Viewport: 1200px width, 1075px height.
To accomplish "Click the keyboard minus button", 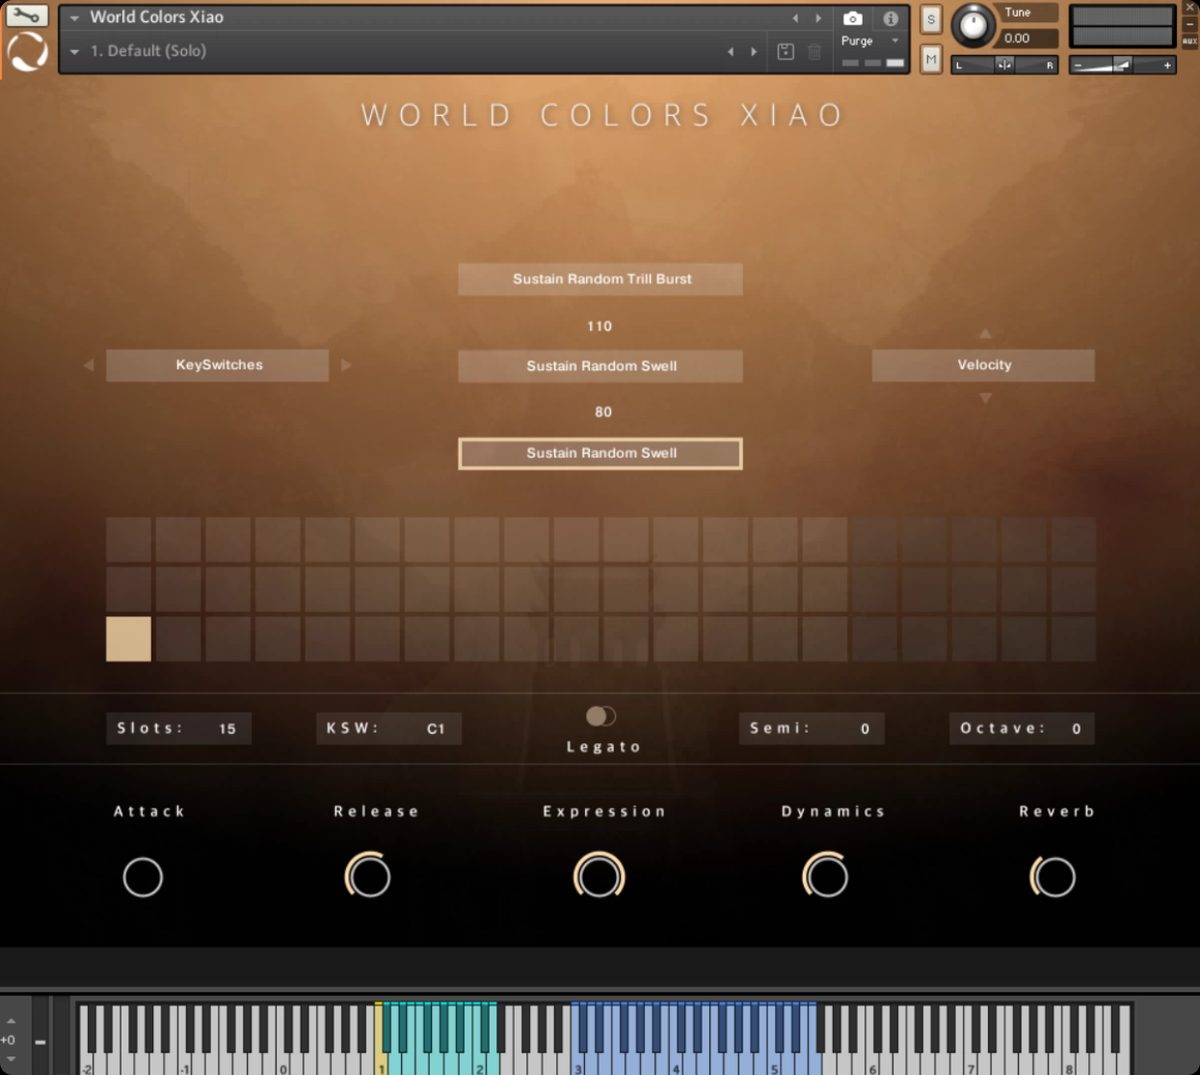I will (40, 1041).
